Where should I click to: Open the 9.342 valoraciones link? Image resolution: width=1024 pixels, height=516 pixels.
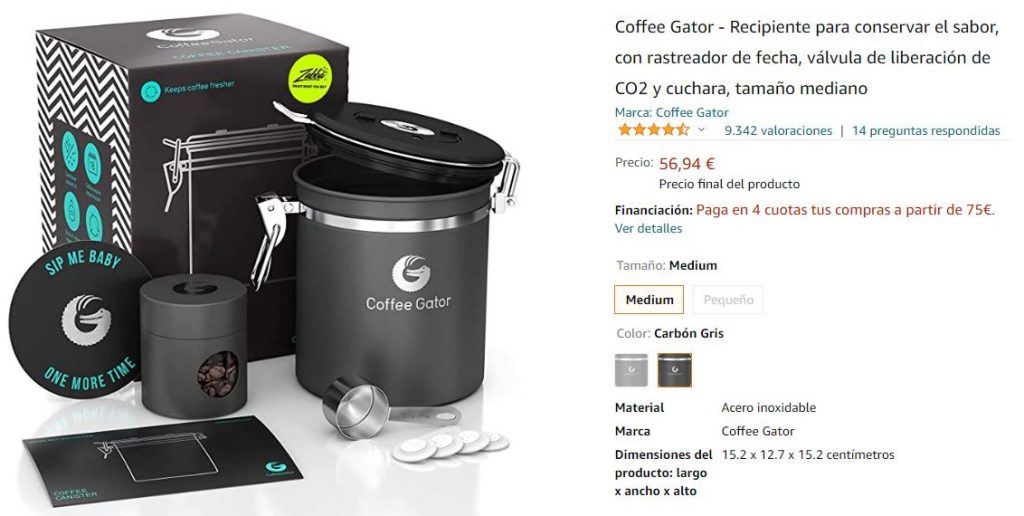tap(778, 131)
